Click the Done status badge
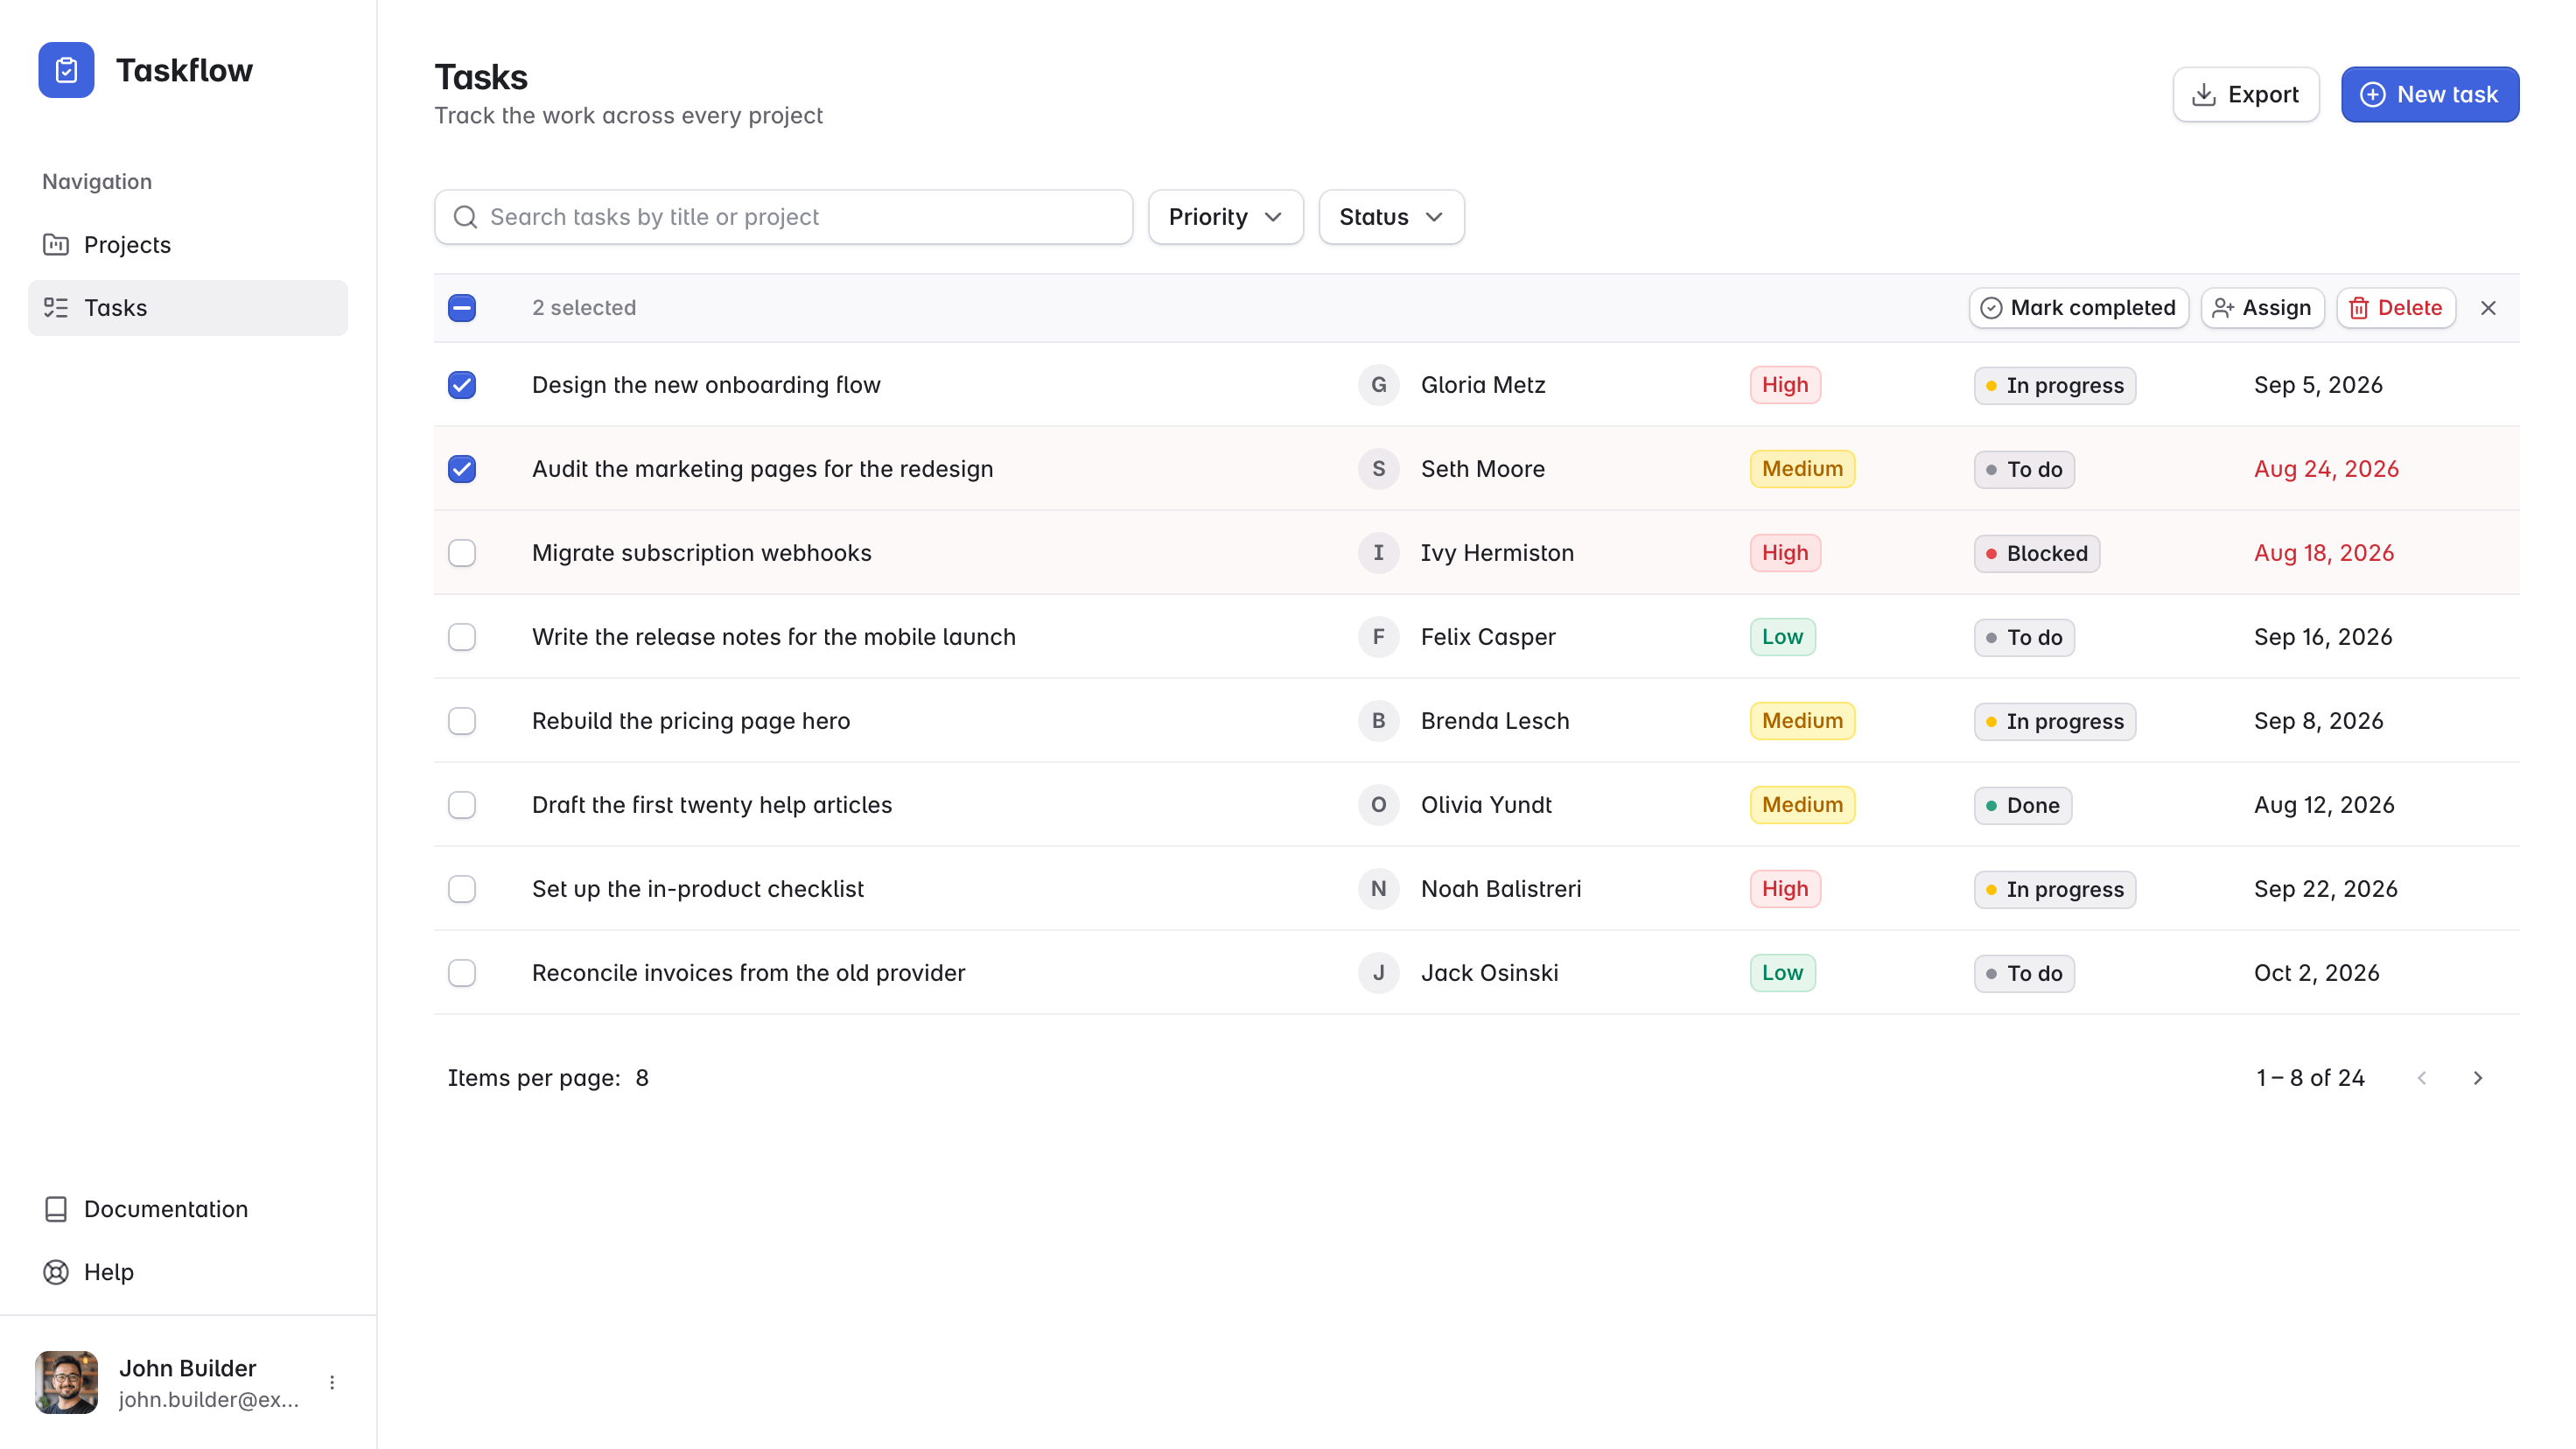 click(x=2022, y=805)
